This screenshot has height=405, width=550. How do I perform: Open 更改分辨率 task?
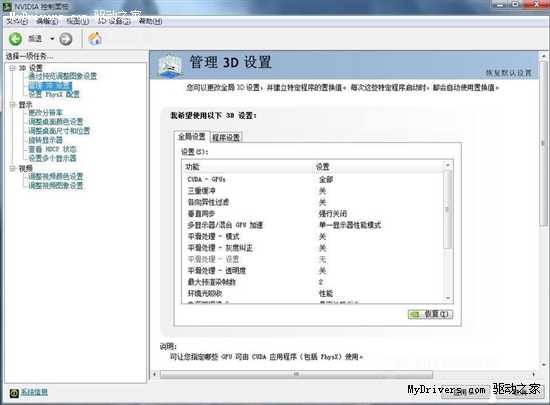[x=46, y=113]
